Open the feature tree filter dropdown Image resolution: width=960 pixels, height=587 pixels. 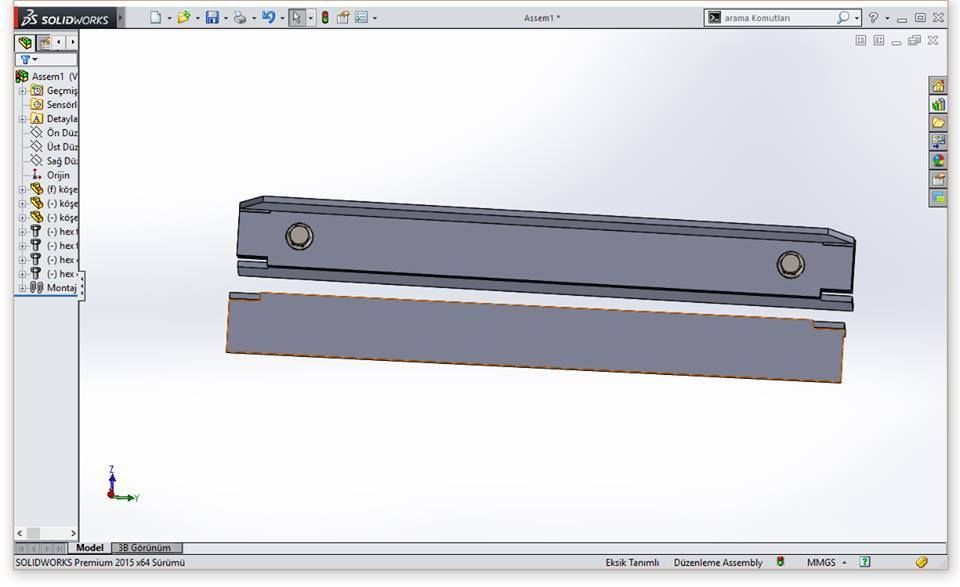pyautogui.click(x=28, y=60)
